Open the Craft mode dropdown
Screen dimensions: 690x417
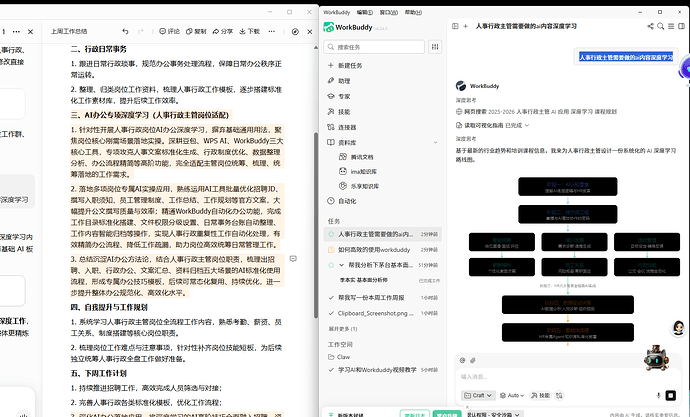click(478, 395)
